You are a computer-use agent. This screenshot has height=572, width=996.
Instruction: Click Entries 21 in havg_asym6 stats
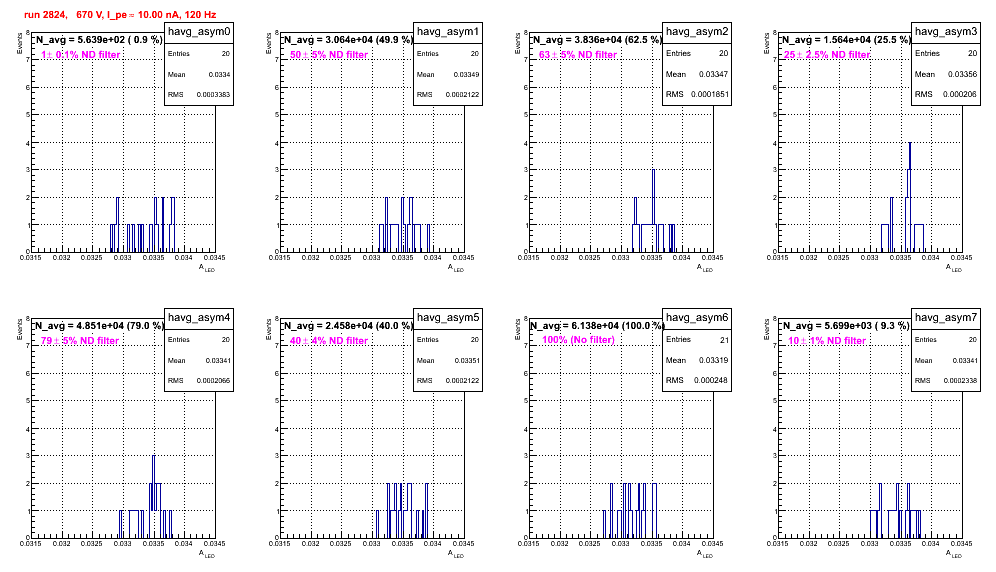pos(697,339)
